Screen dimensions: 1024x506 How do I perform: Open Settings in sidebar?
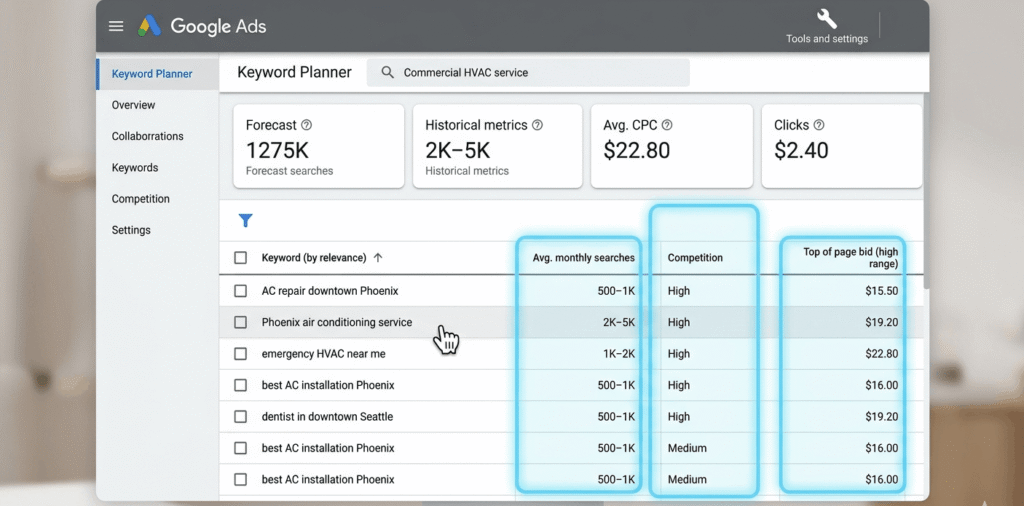pyautogui.click(x=131, y=230)
